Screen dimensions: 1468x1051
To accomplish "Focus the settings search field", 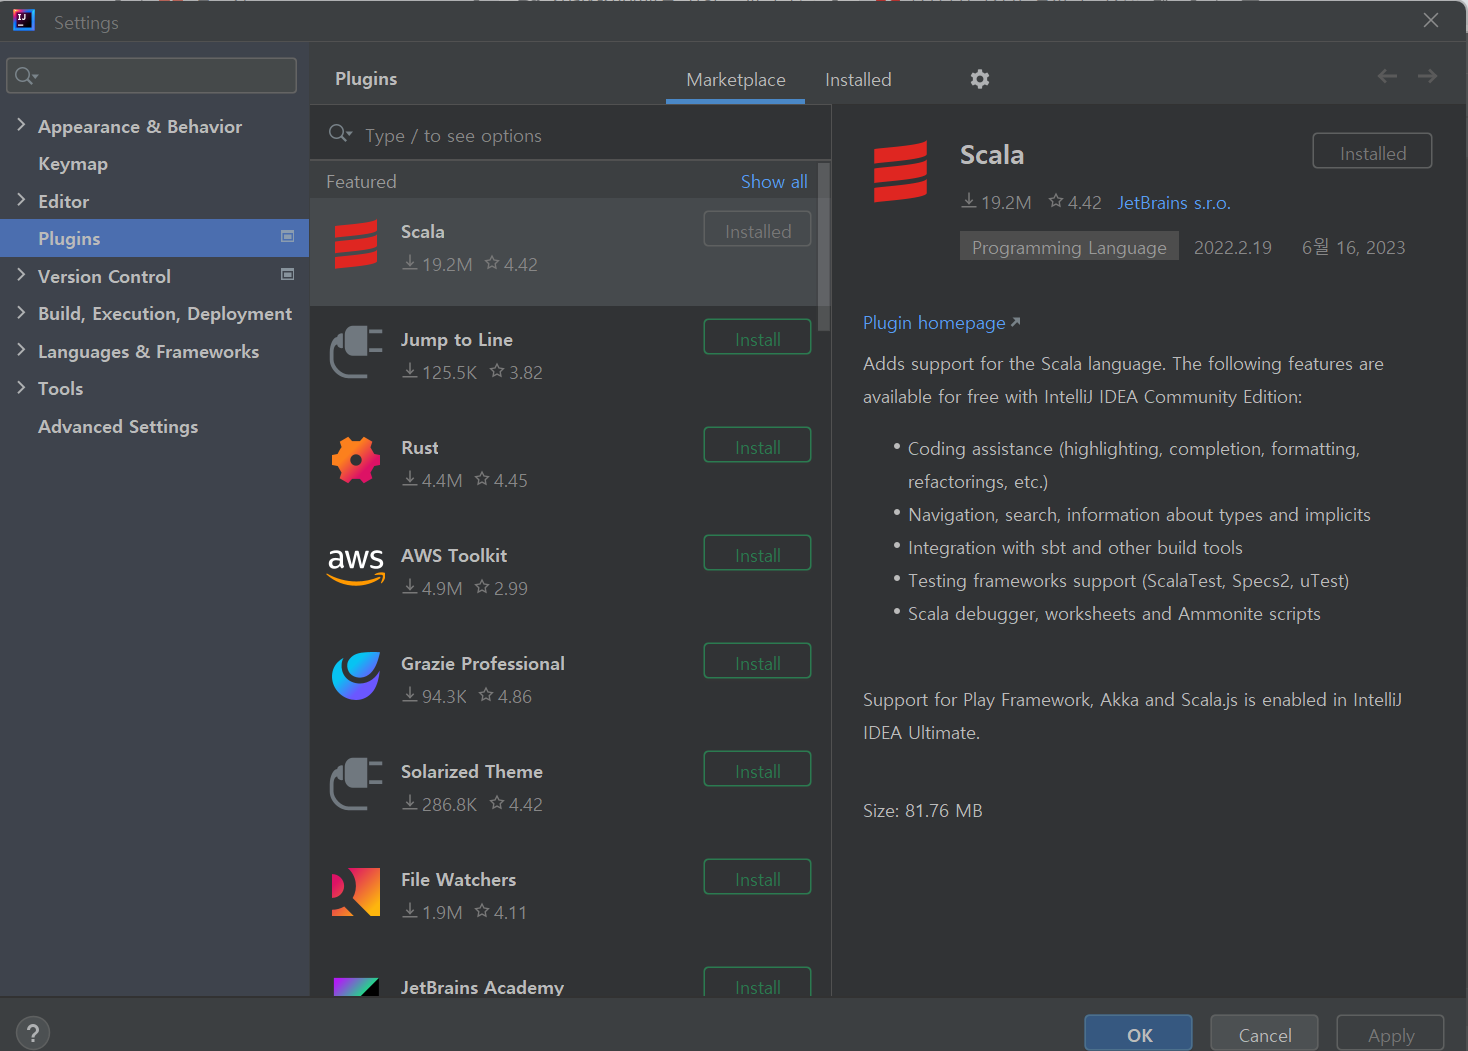I will pos(152,76).
